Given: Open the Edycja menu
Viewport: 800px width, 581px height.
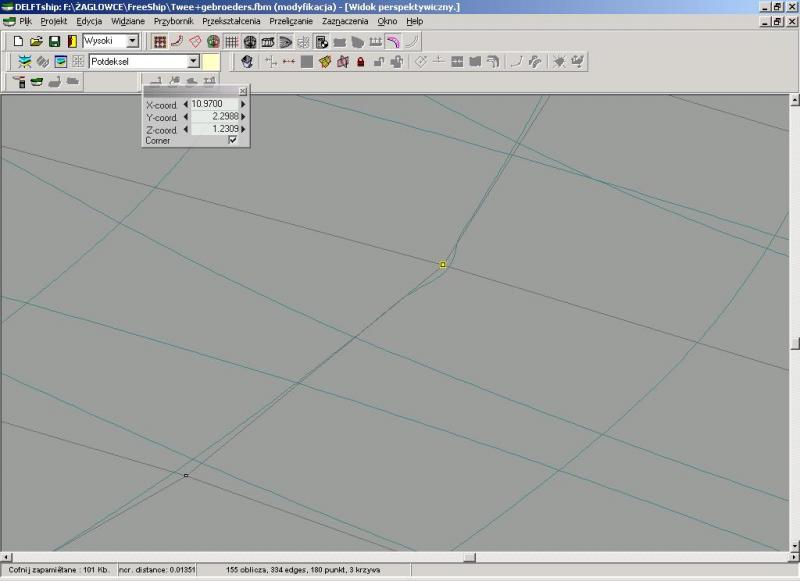Looking at the screenshot, I should pos(89,21).
